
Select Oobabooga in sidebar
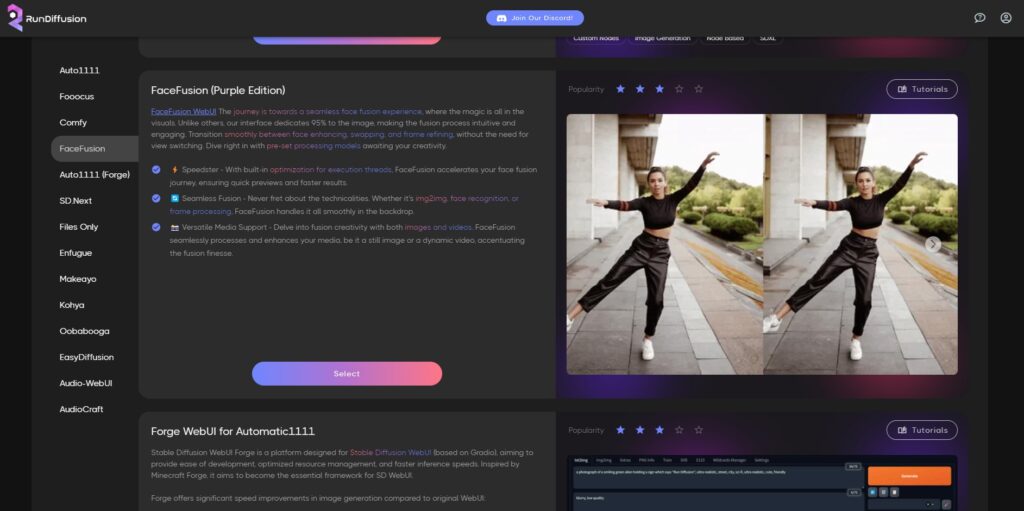(x=84, y=331)
